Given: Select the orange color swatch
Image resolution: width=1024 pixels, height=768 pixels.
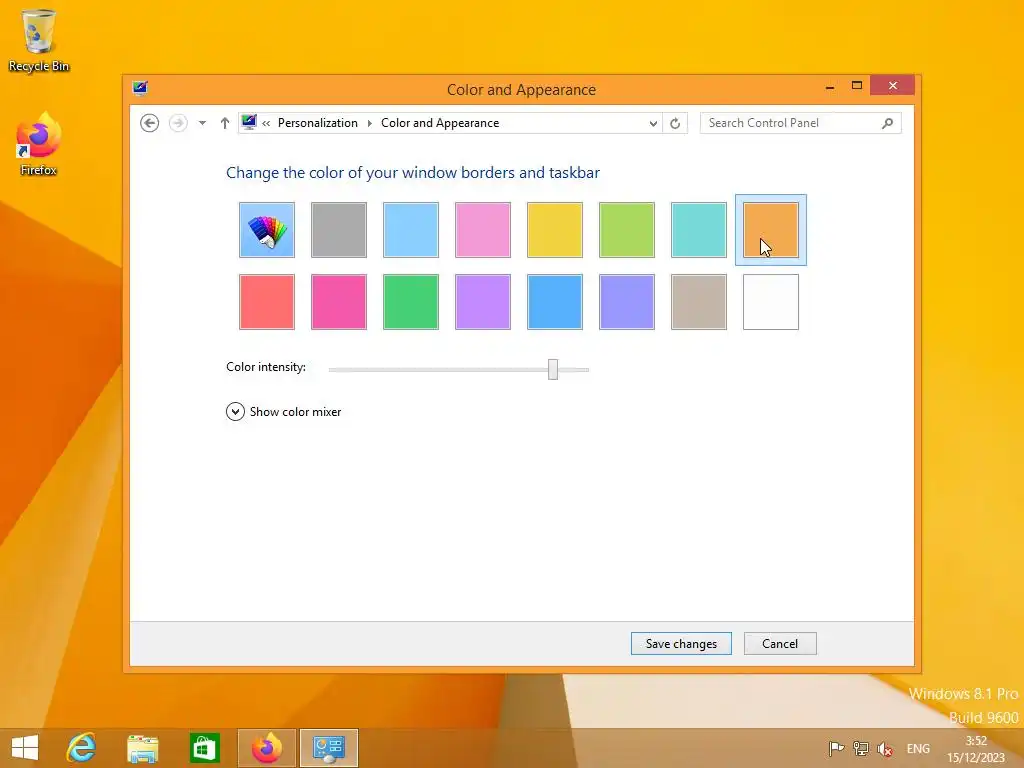Looking at the screenshot, I should pos(771,230).
